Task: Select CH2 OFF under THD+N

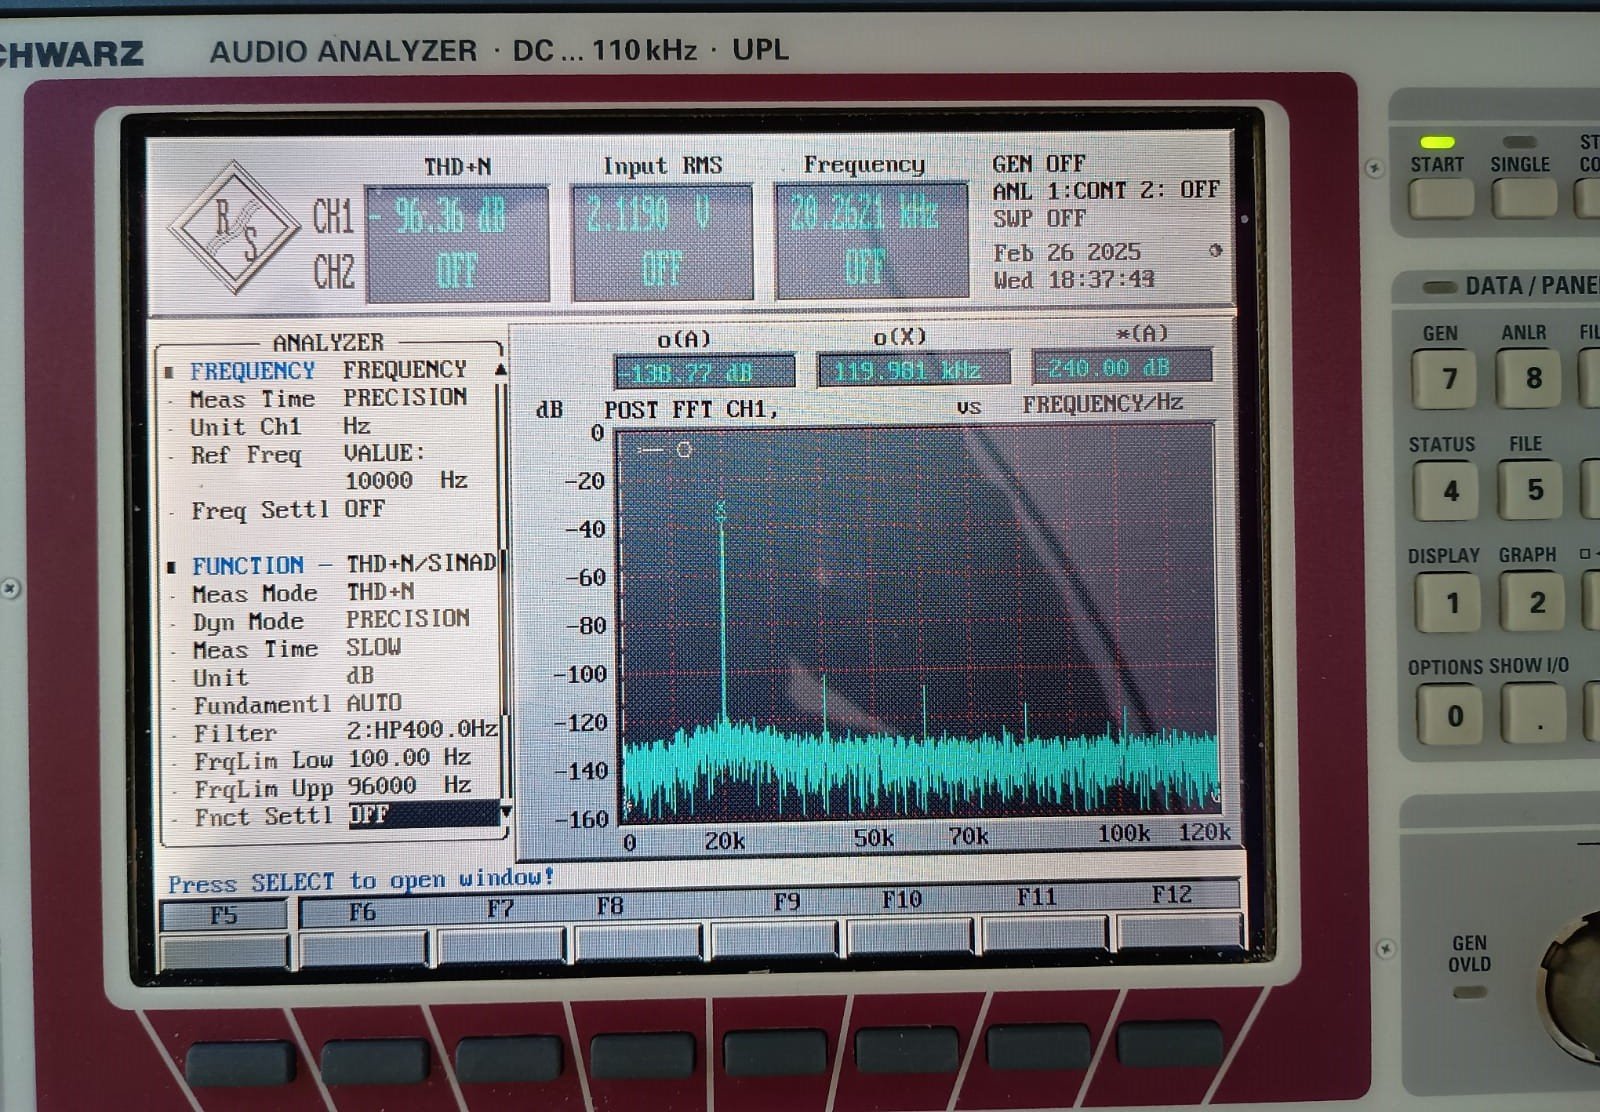Action: click(x=457, y=270)
